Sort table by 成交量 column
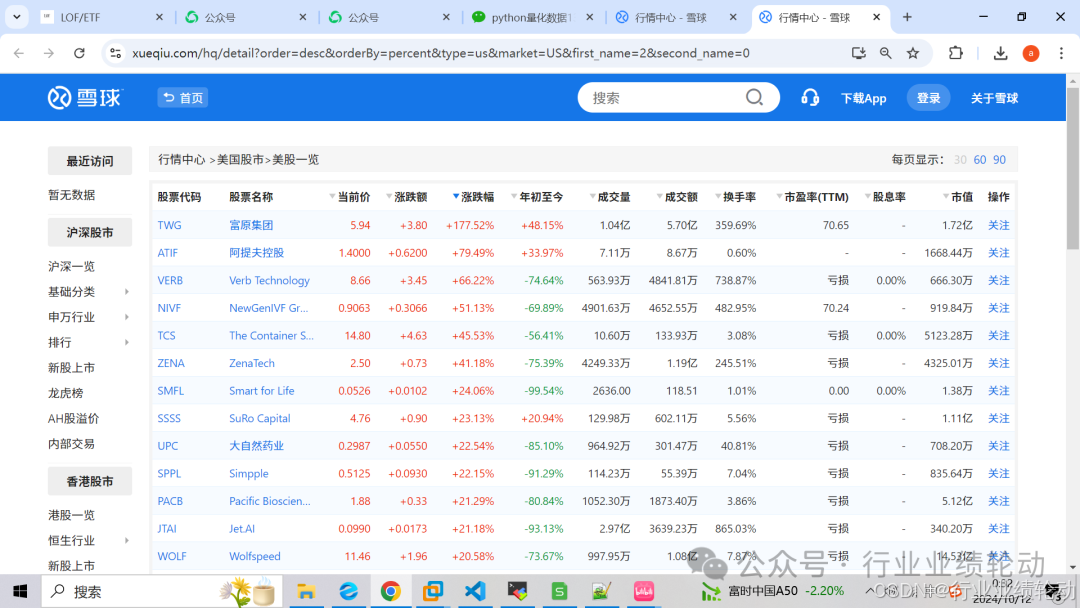 [610, 197]
